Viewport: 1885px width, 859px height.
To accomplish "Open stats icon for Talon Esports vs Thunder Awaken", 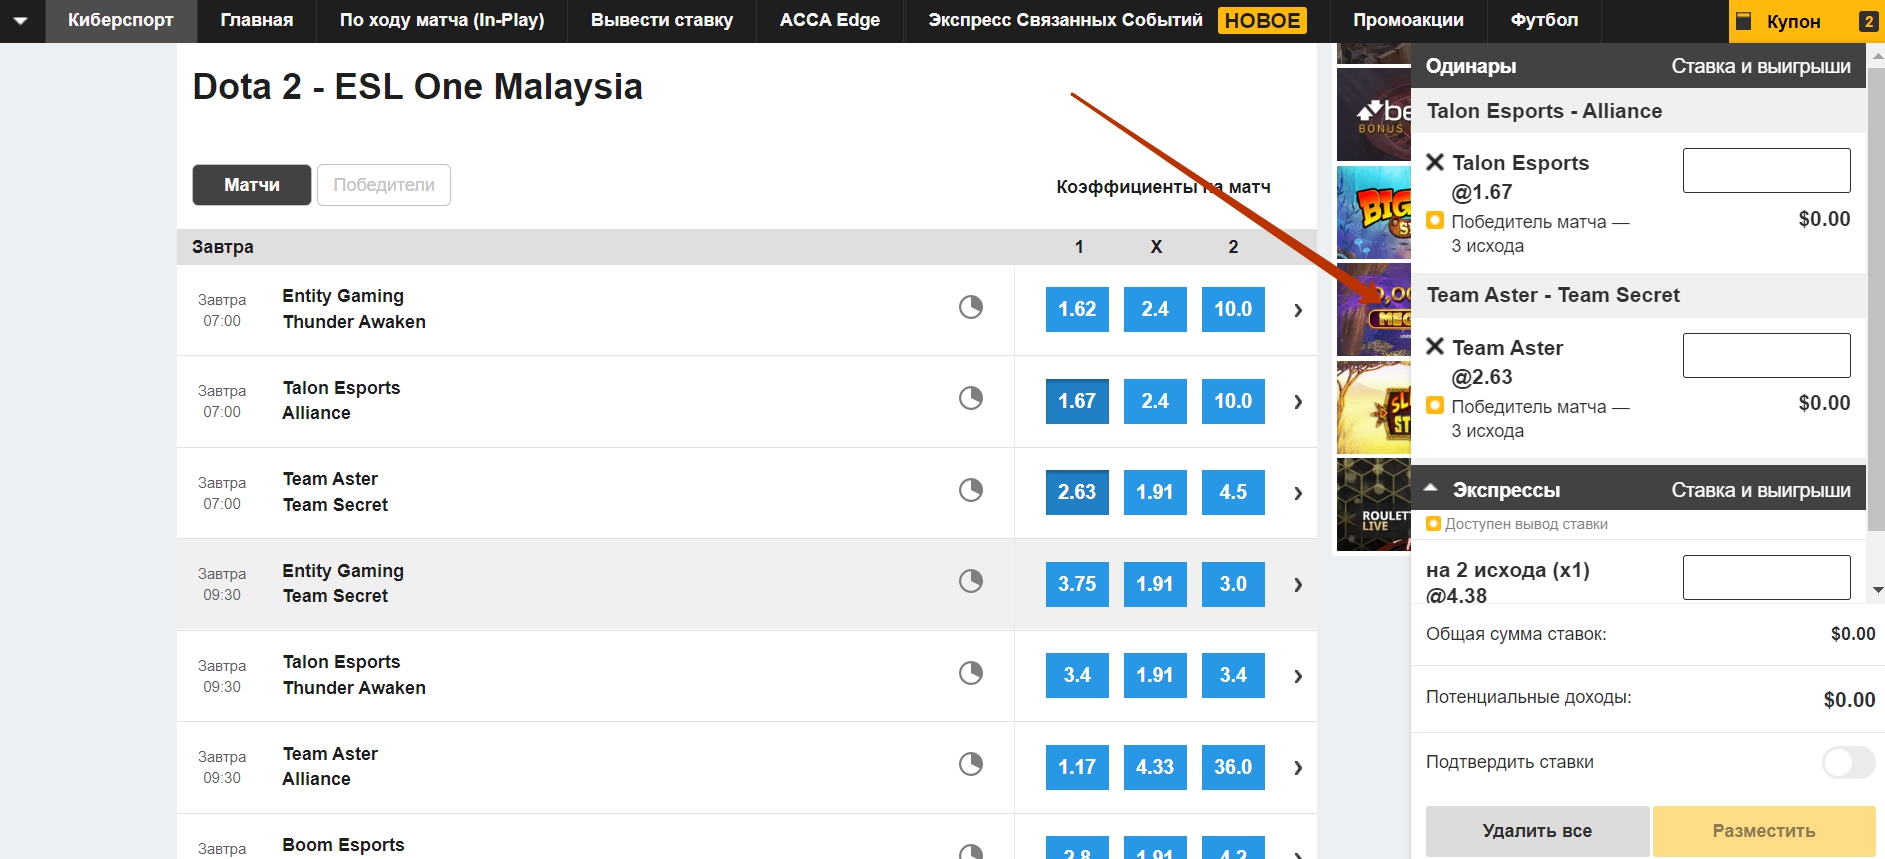I will point(970,673).
